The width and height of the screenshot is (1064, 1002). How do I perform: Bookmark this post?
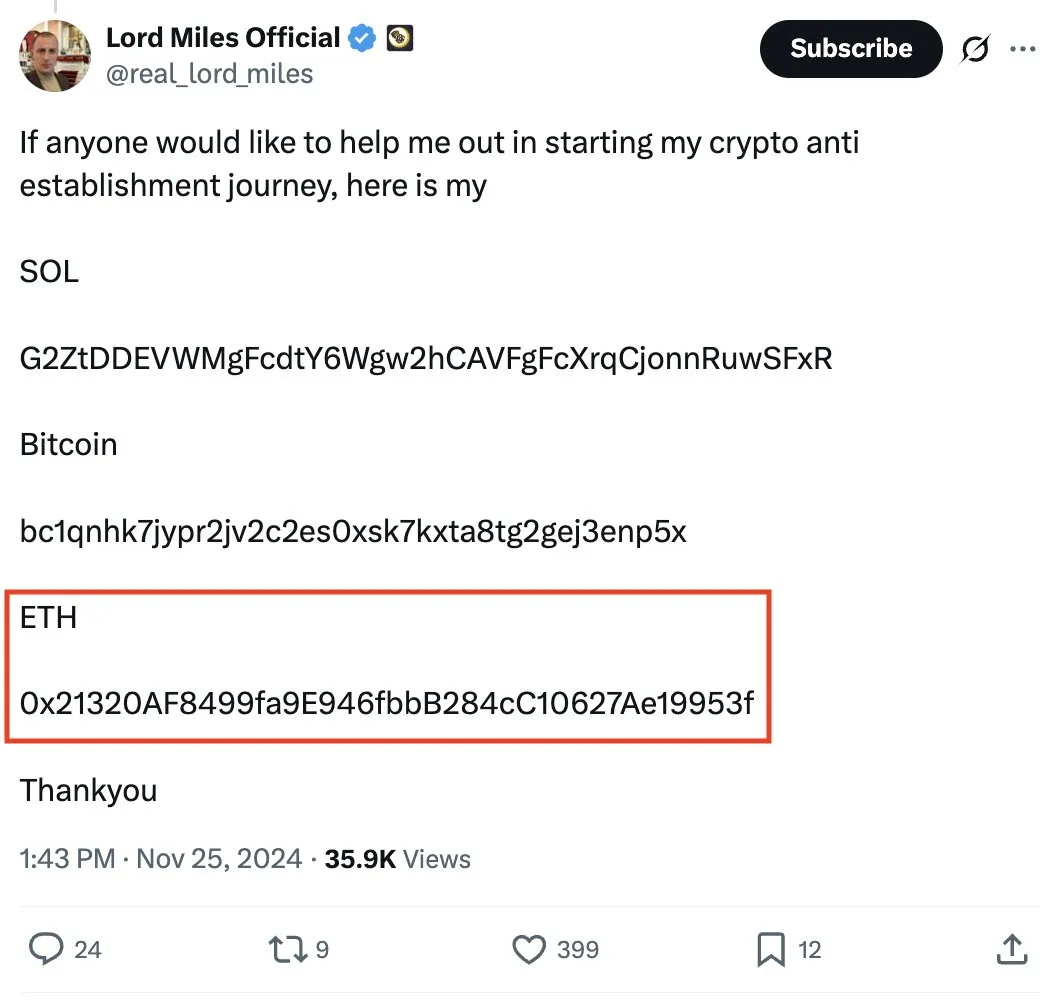tap(771, 948)
